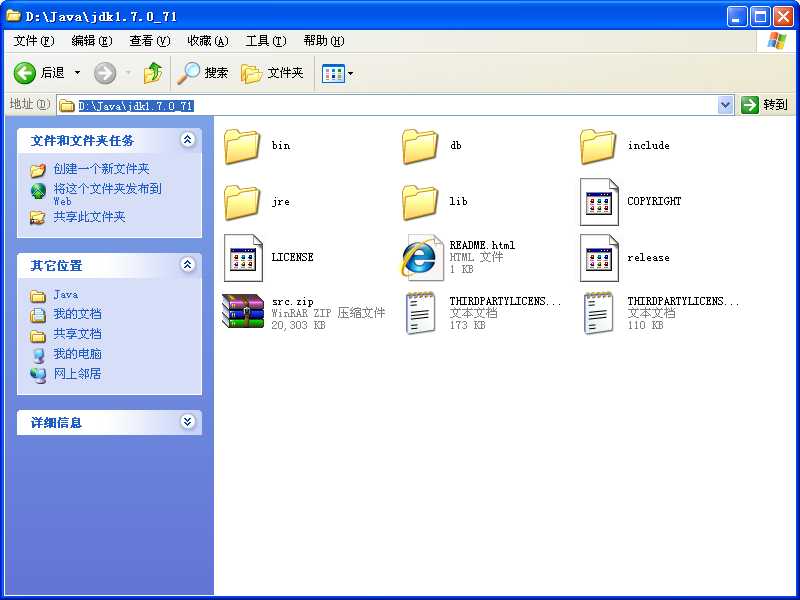
Task: Click the 我的电脑 link
Action: pos(78,354)
